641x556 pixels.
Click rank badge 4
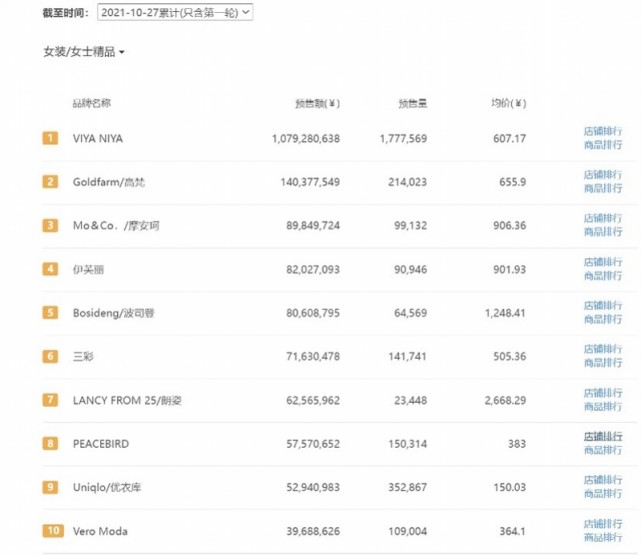[x=50, y=269]
